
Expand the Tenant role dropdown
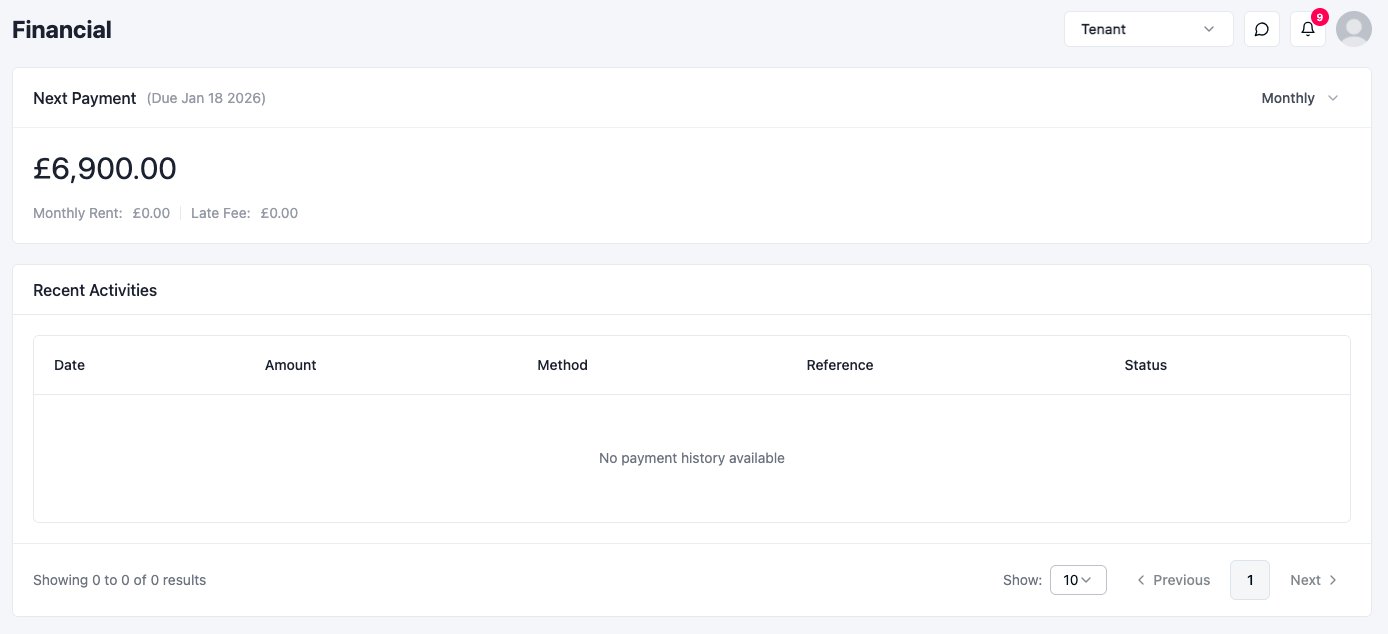[x=1148, y=29]
